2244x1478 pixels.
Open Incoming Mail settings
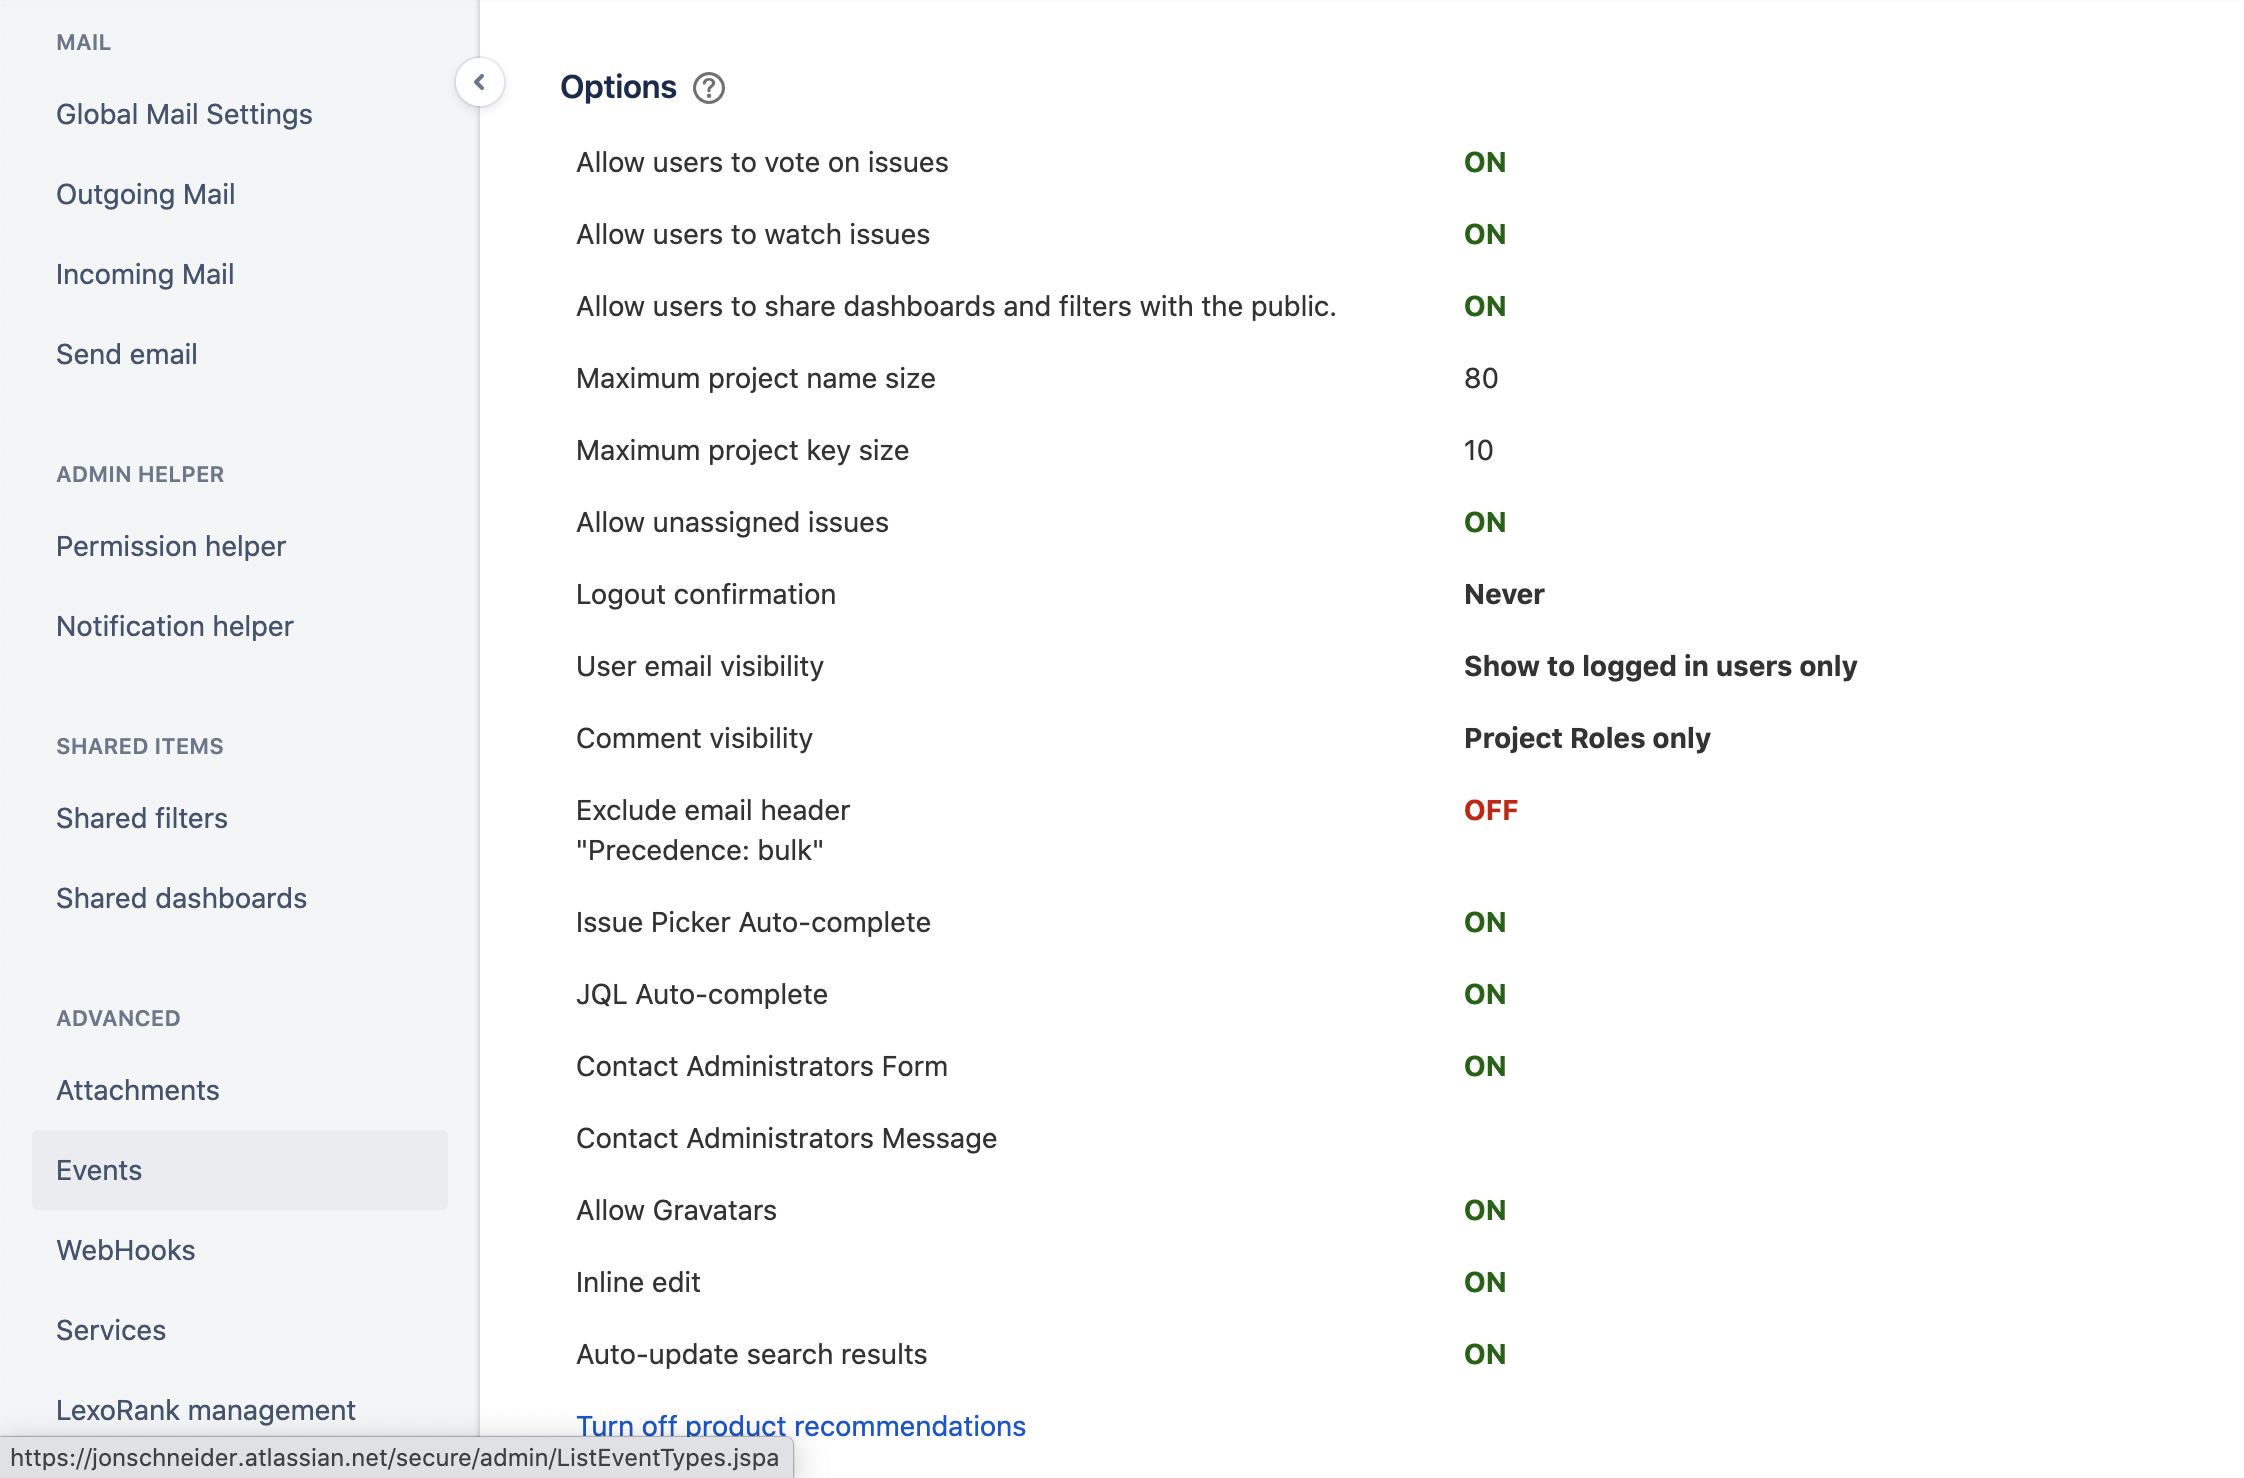(145, 274)
